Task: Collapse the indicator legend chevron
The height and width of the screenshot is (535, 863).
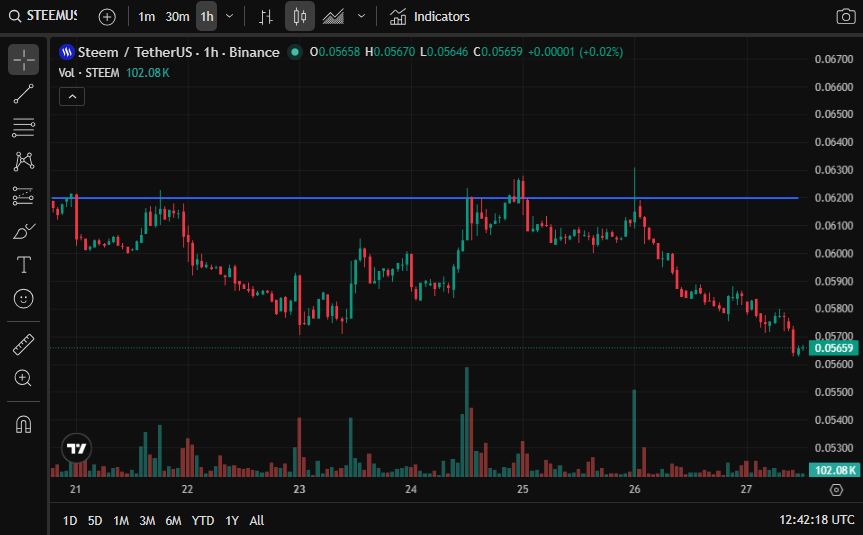Action: [x=72, y=97]
